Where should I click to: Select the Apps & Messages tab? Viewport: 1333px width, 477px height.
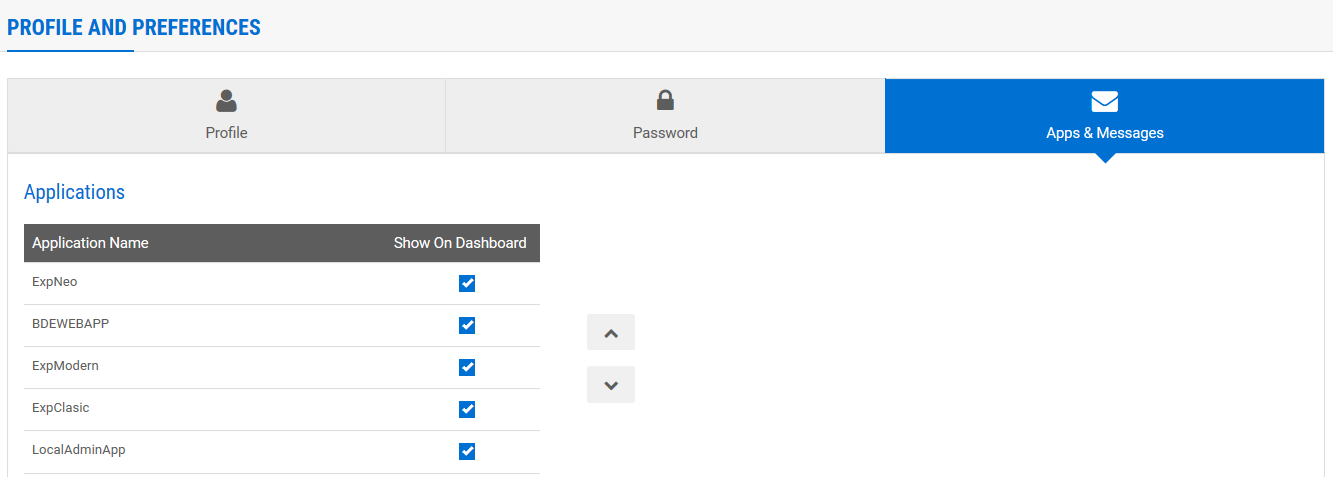click(x=1104, y=116)
